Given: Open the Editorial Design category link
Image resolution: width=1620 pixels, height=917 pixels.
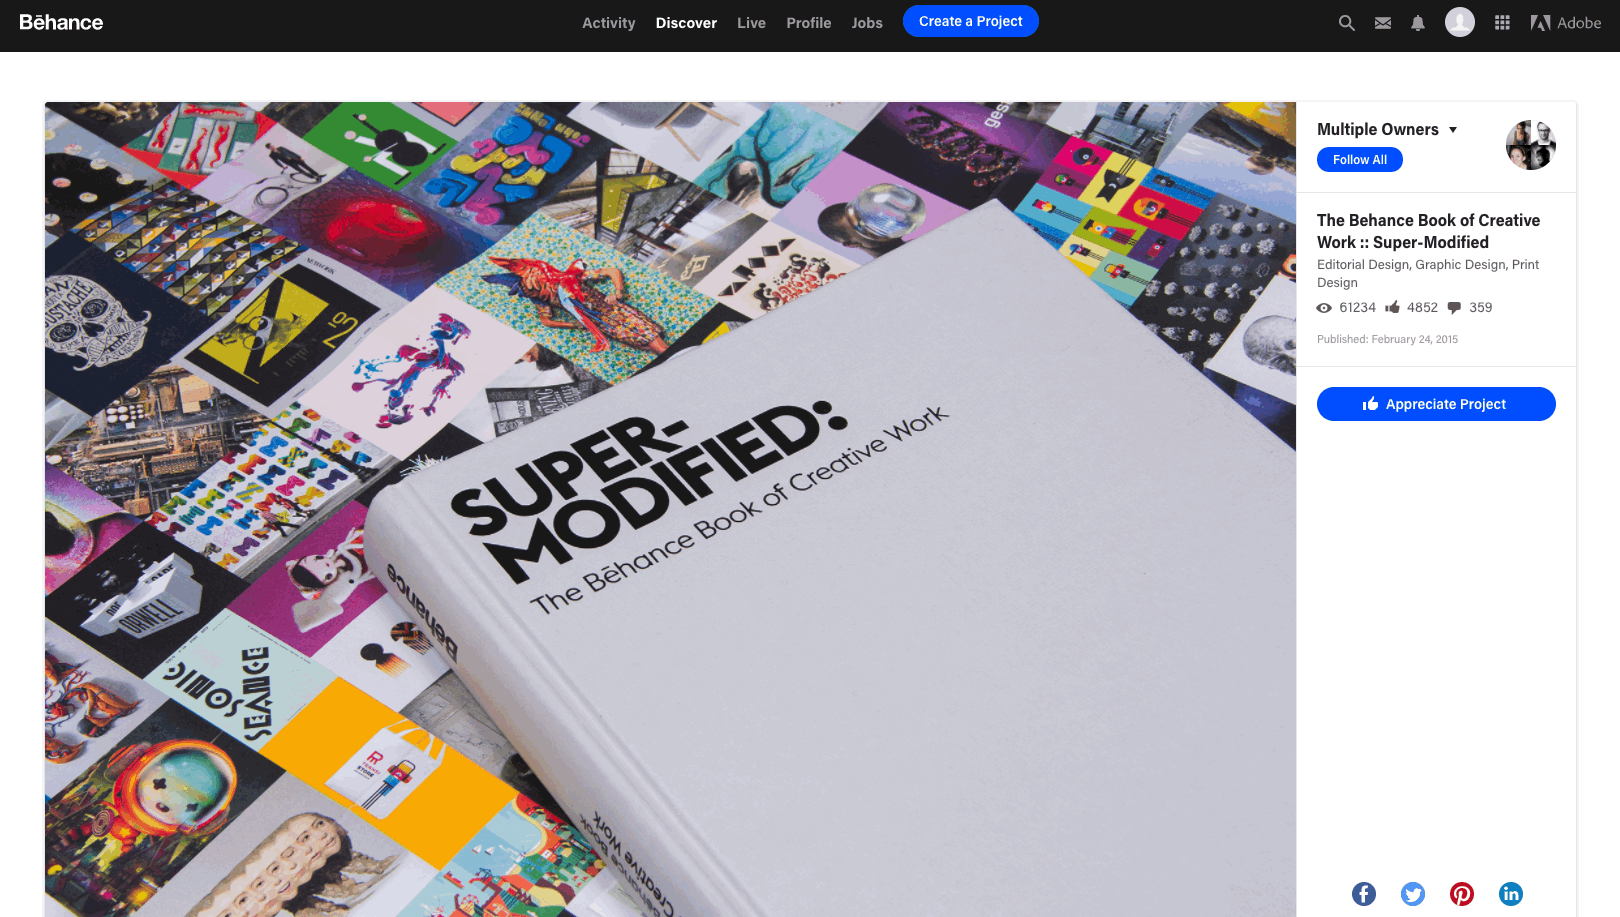Looking at the screenshot, I should (1363, 265).
